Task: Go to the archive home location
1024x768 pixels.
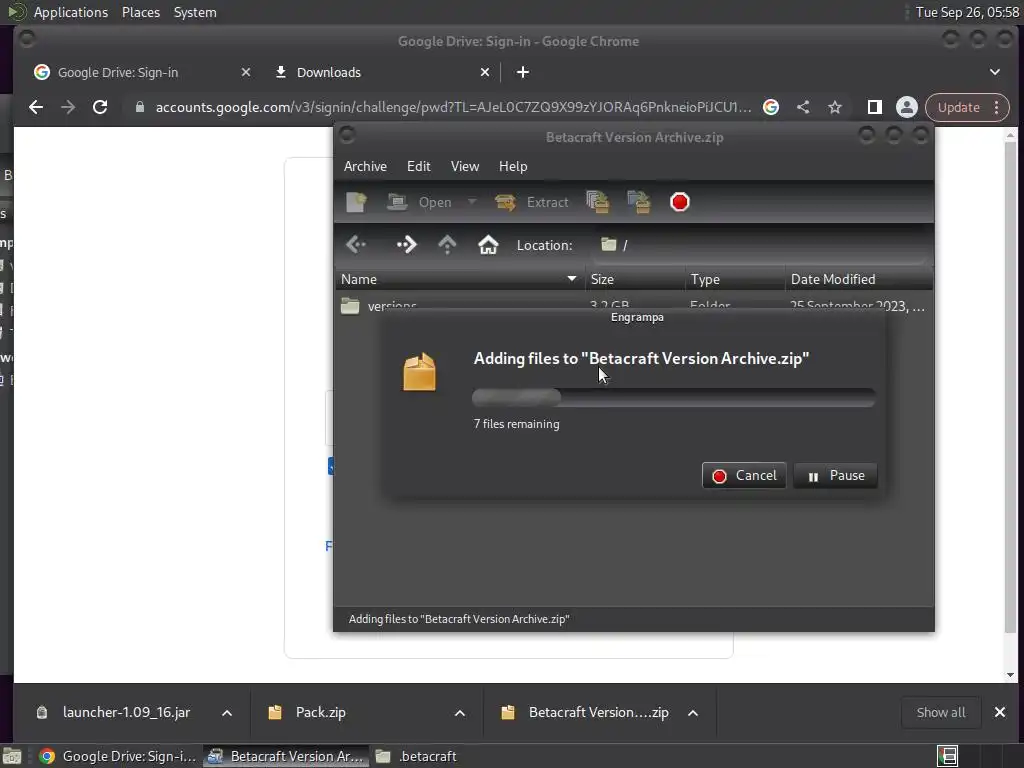Action: click(x=488, y=245)
